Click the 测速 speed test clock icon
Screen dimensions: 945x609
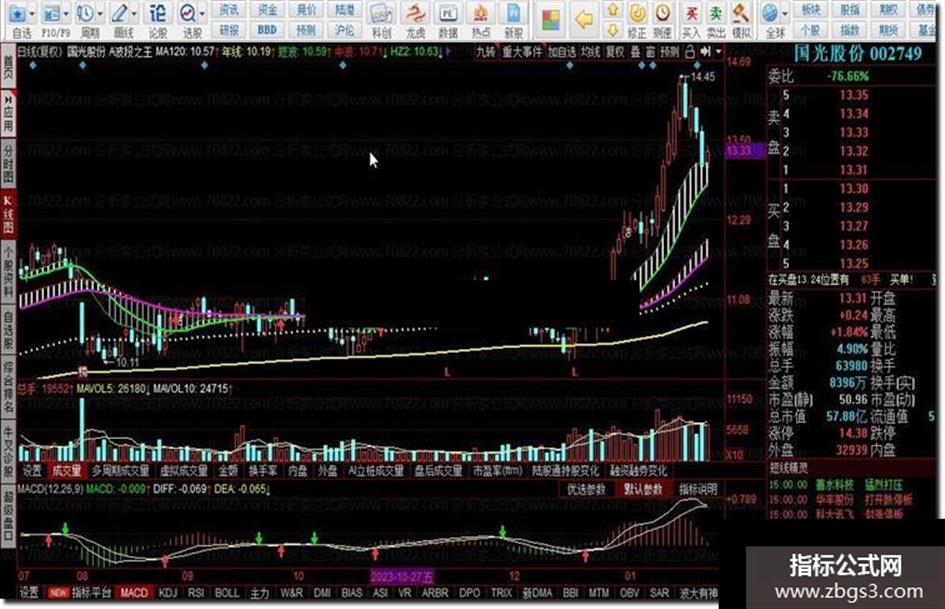pyautogui.click(x=662, y=13)
